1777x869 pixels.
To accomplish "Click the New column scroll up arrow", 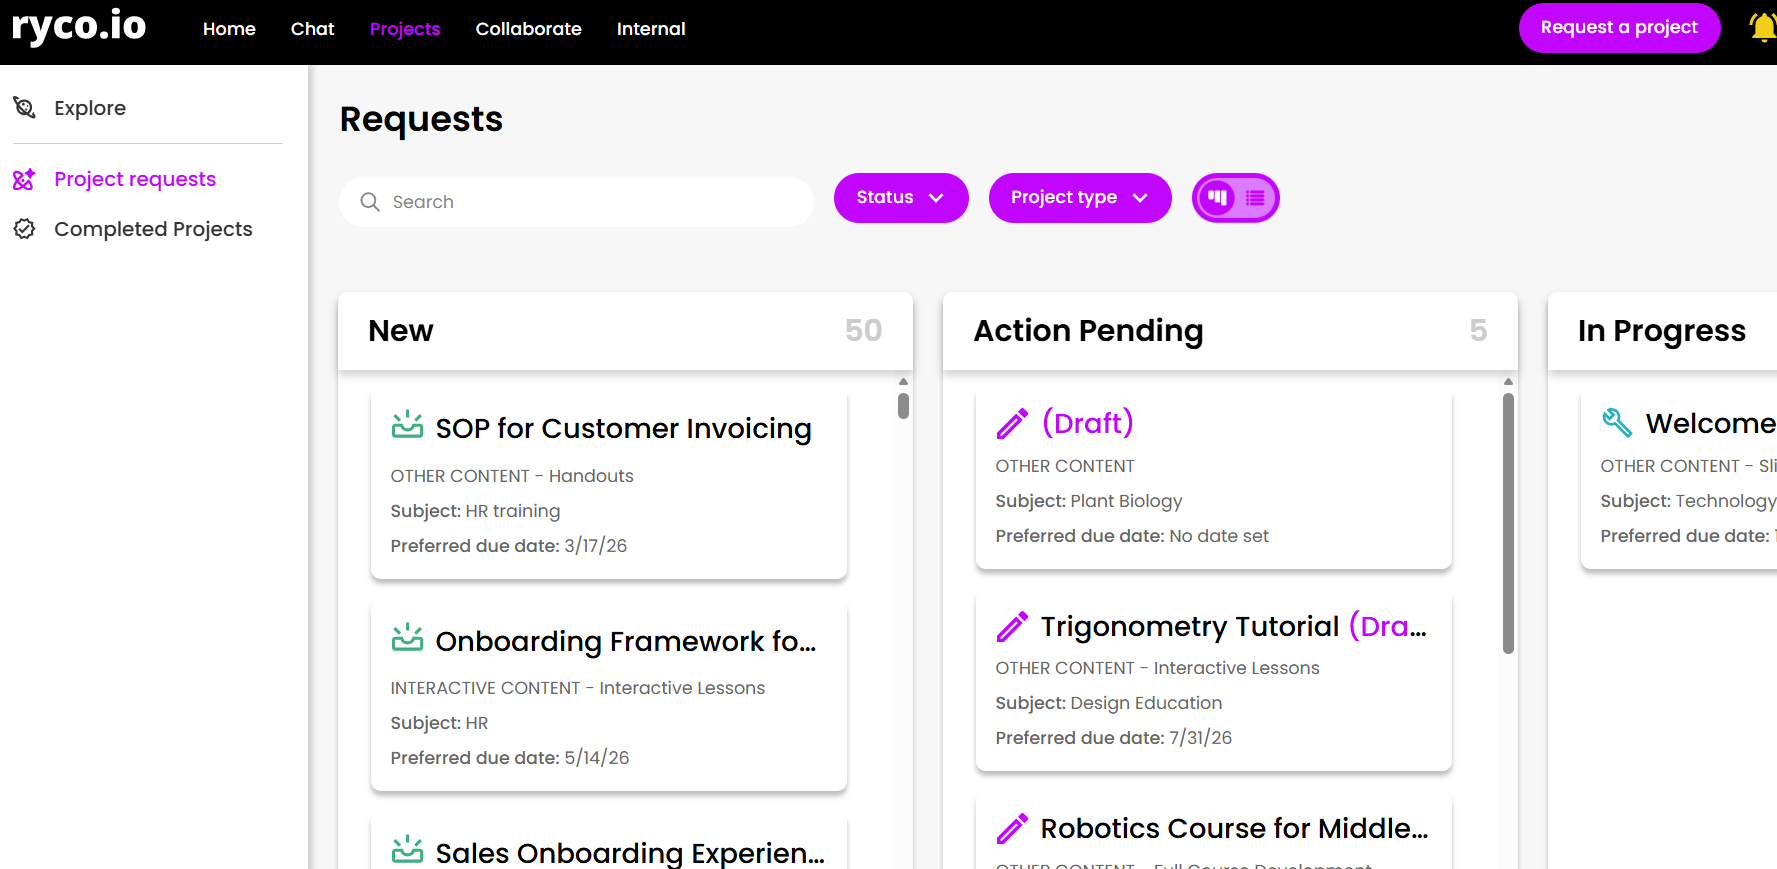I will pyautogui.click(x=903, y=382).
